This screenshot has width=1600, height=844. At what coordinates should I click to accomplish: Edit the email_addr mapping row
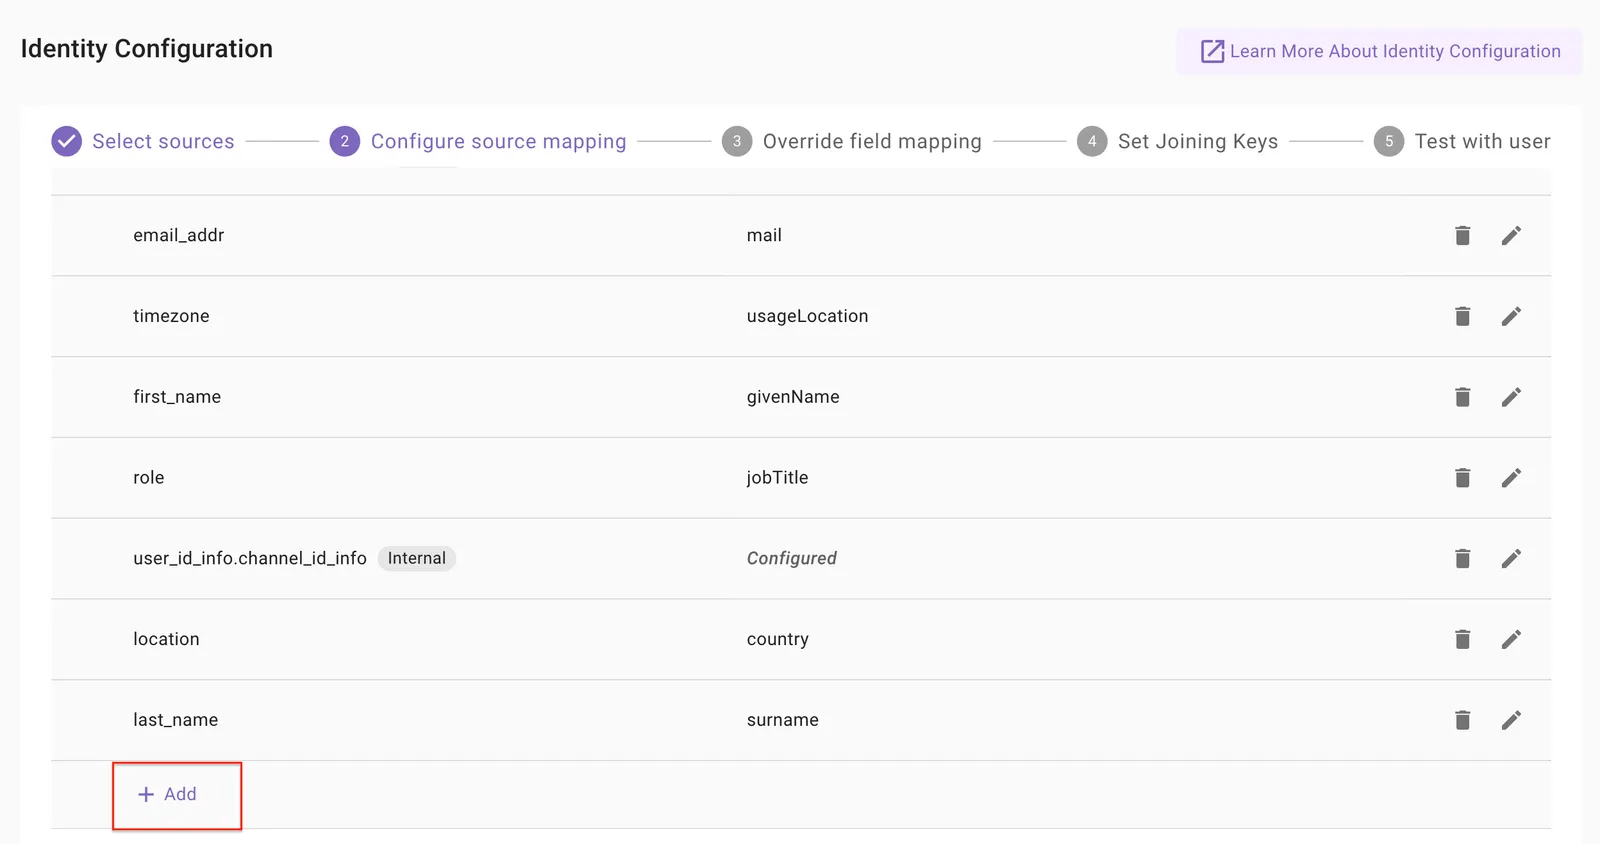[1511, 235]
